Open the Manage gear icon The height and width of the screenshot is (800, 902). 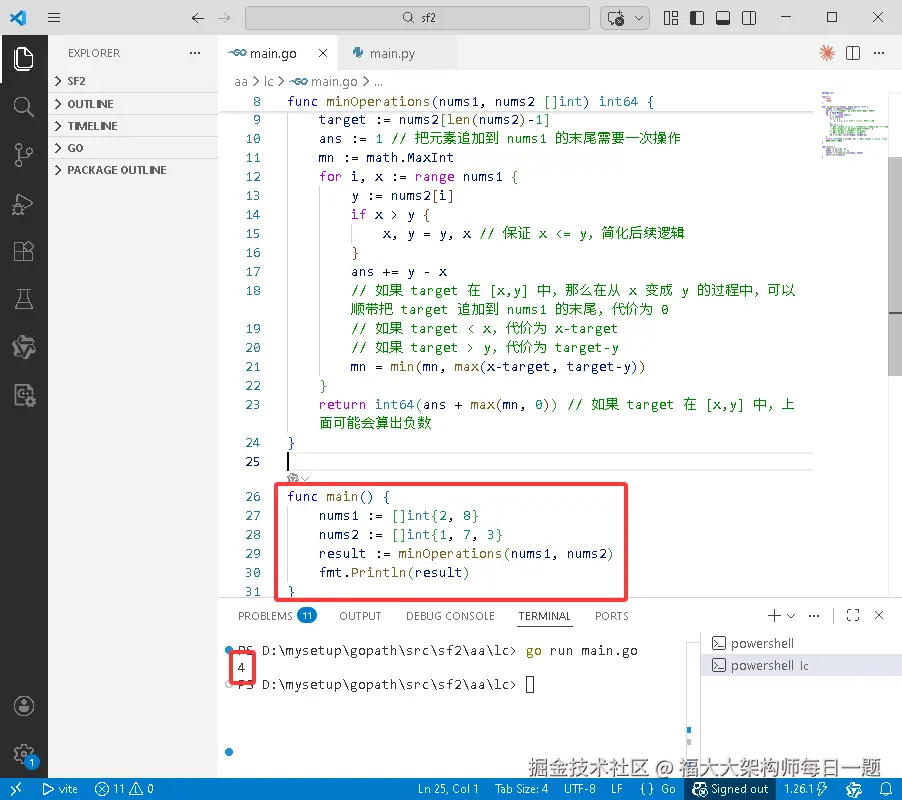23,753
